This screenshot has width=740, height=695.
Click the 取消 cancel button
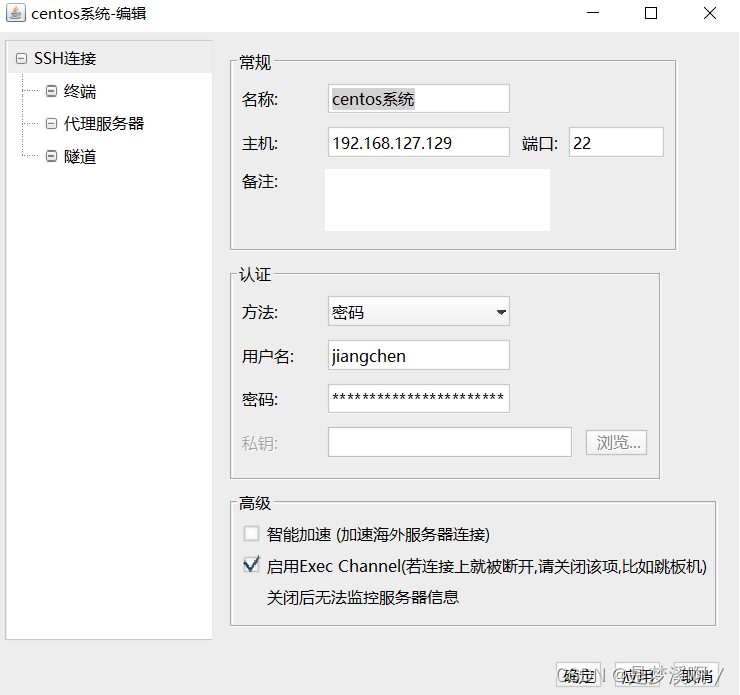pyautogui.click(x=696, y=675)
